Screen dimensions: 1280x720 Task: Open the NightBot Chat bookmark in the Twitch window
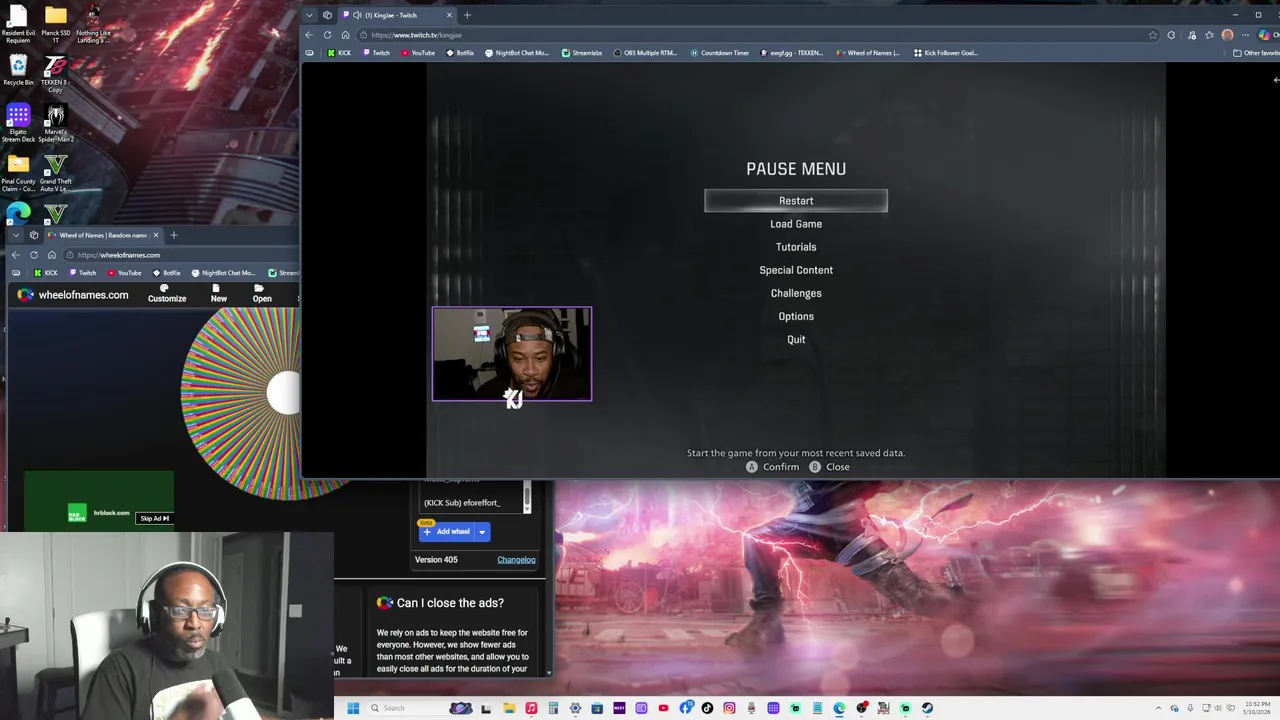pos(517,53)
